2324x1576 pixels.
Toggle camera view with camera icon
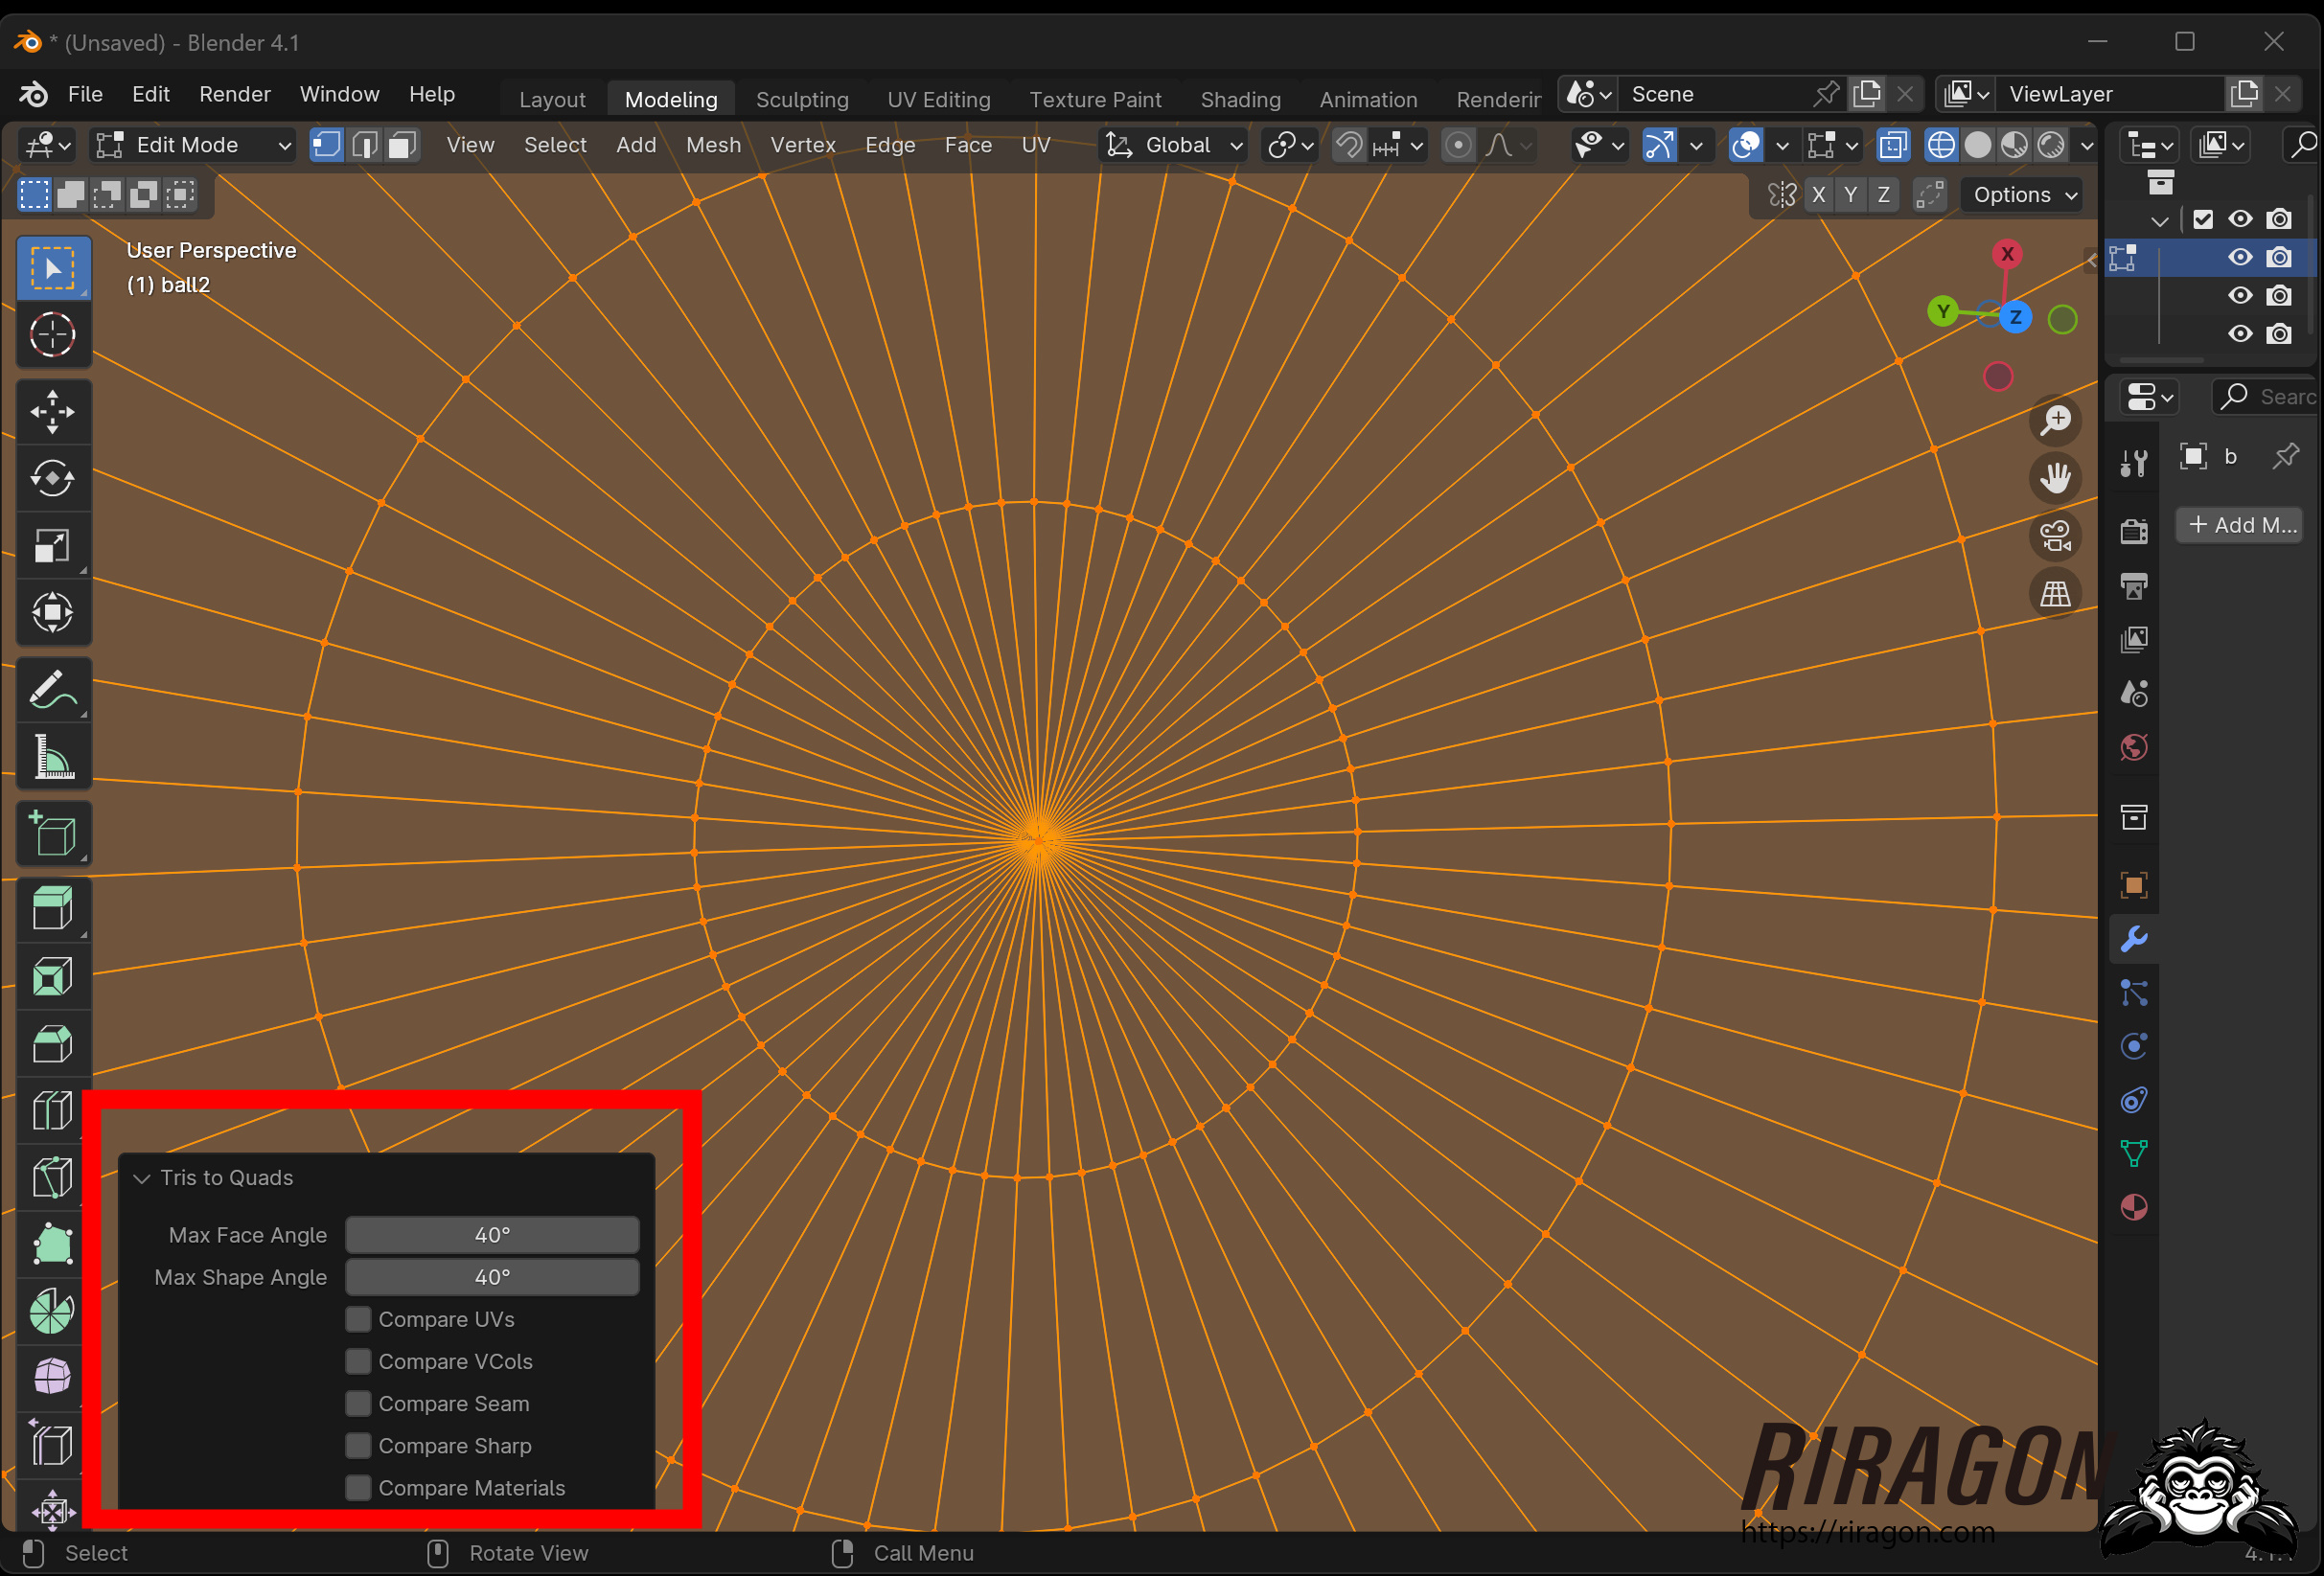click(x=2055, y=536)
